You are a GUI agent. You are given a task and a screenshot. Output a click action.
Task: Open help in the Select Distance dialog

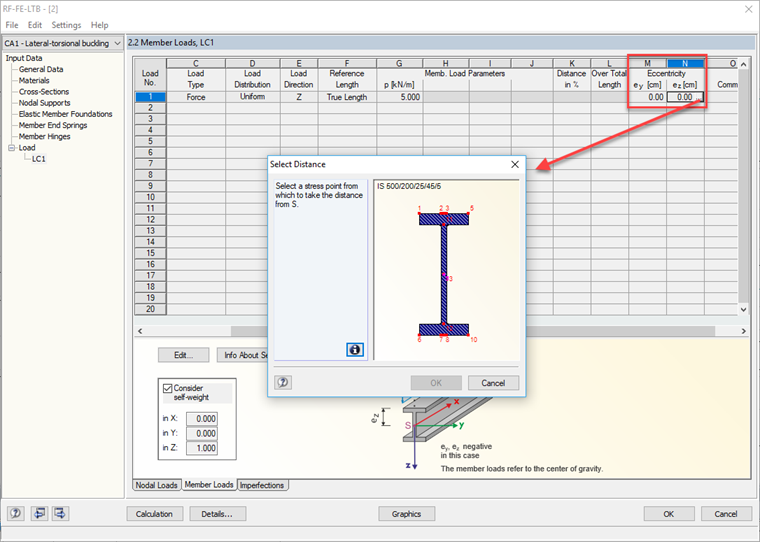283,383
